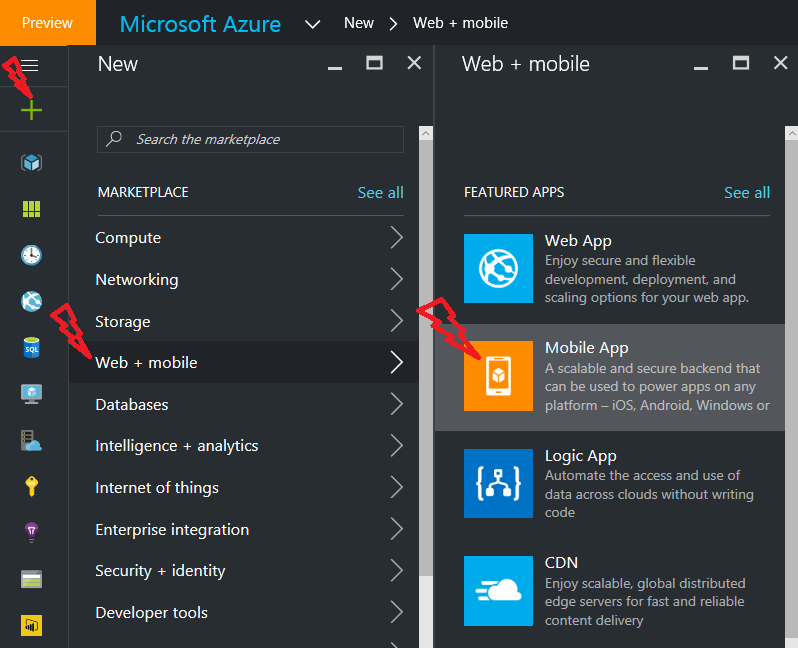Open the hamburger menu in sidebar
The height and width of the screenshot is (648, 798).
(x=30, y=66)
